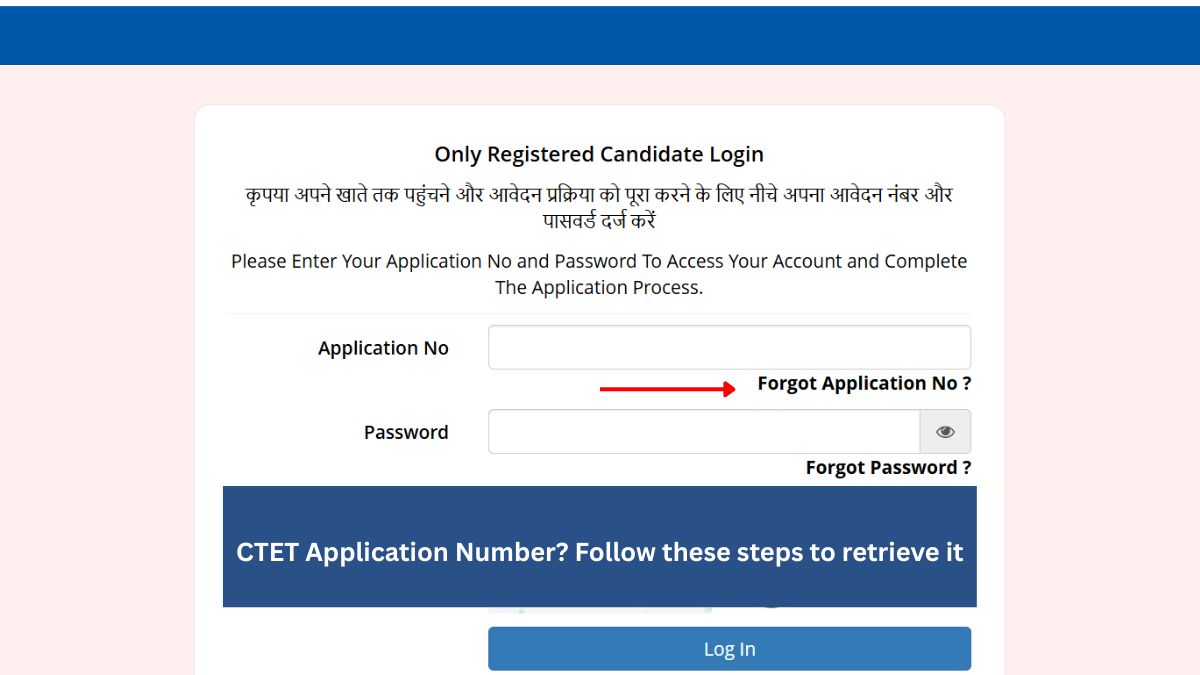This screenshot has height=675, width=1200.
Task: Click the 'Application No' field label
Action: click(x=383, y=348)
